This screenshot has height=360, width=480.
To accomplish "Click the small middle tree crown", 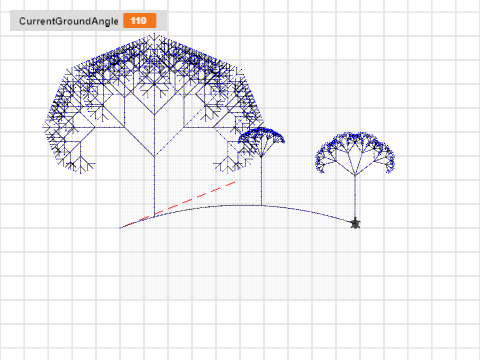I will tap(261, 142).
